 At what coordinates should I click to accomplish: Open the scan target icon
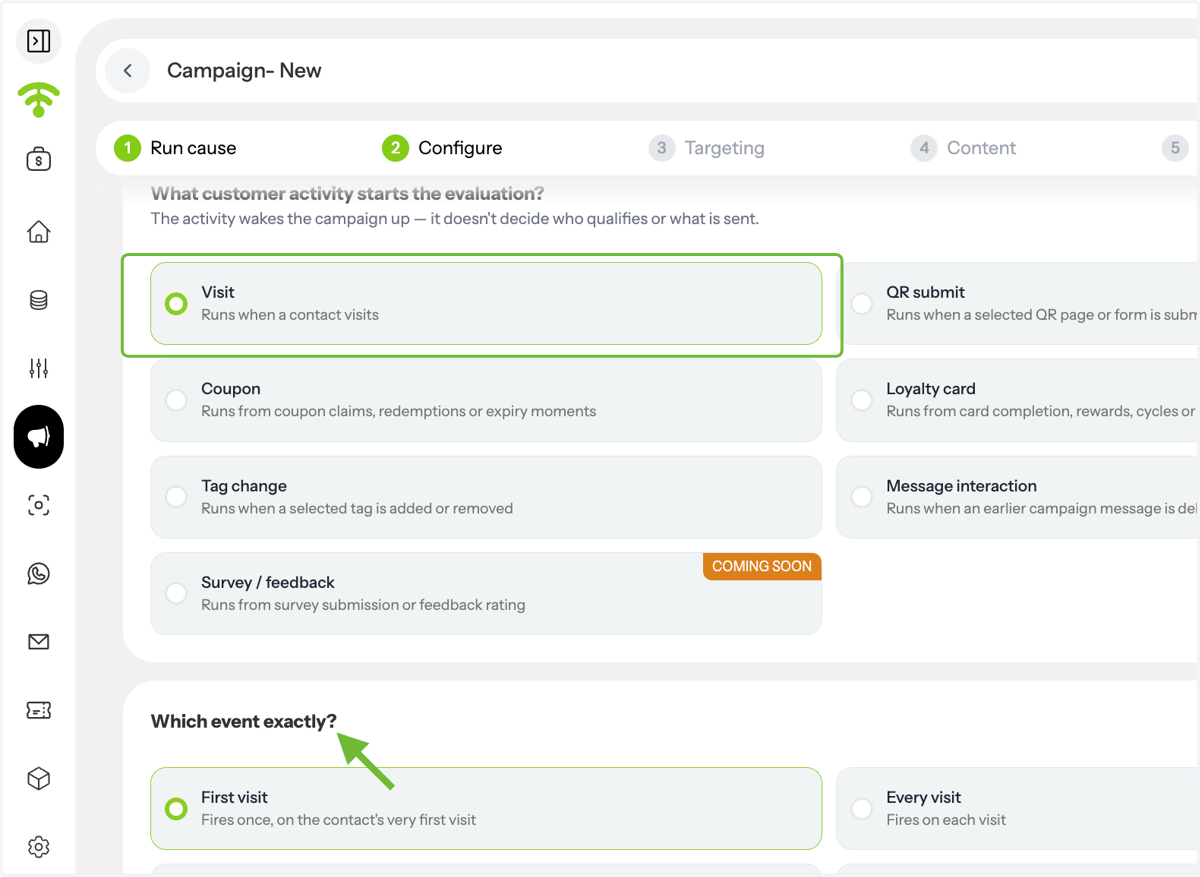pyautogui.click(x=39, y=505)
